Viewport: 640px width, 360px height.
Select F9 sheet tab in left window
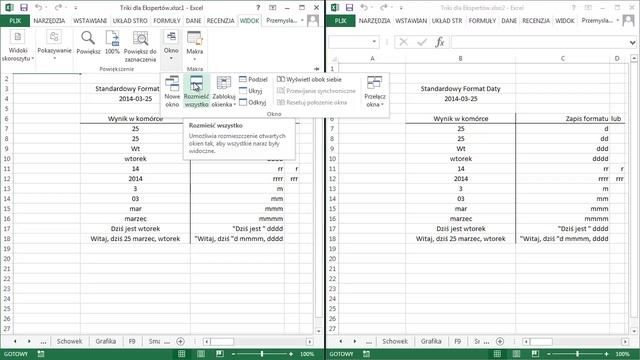pyautogui.click(x=132, y=341)
